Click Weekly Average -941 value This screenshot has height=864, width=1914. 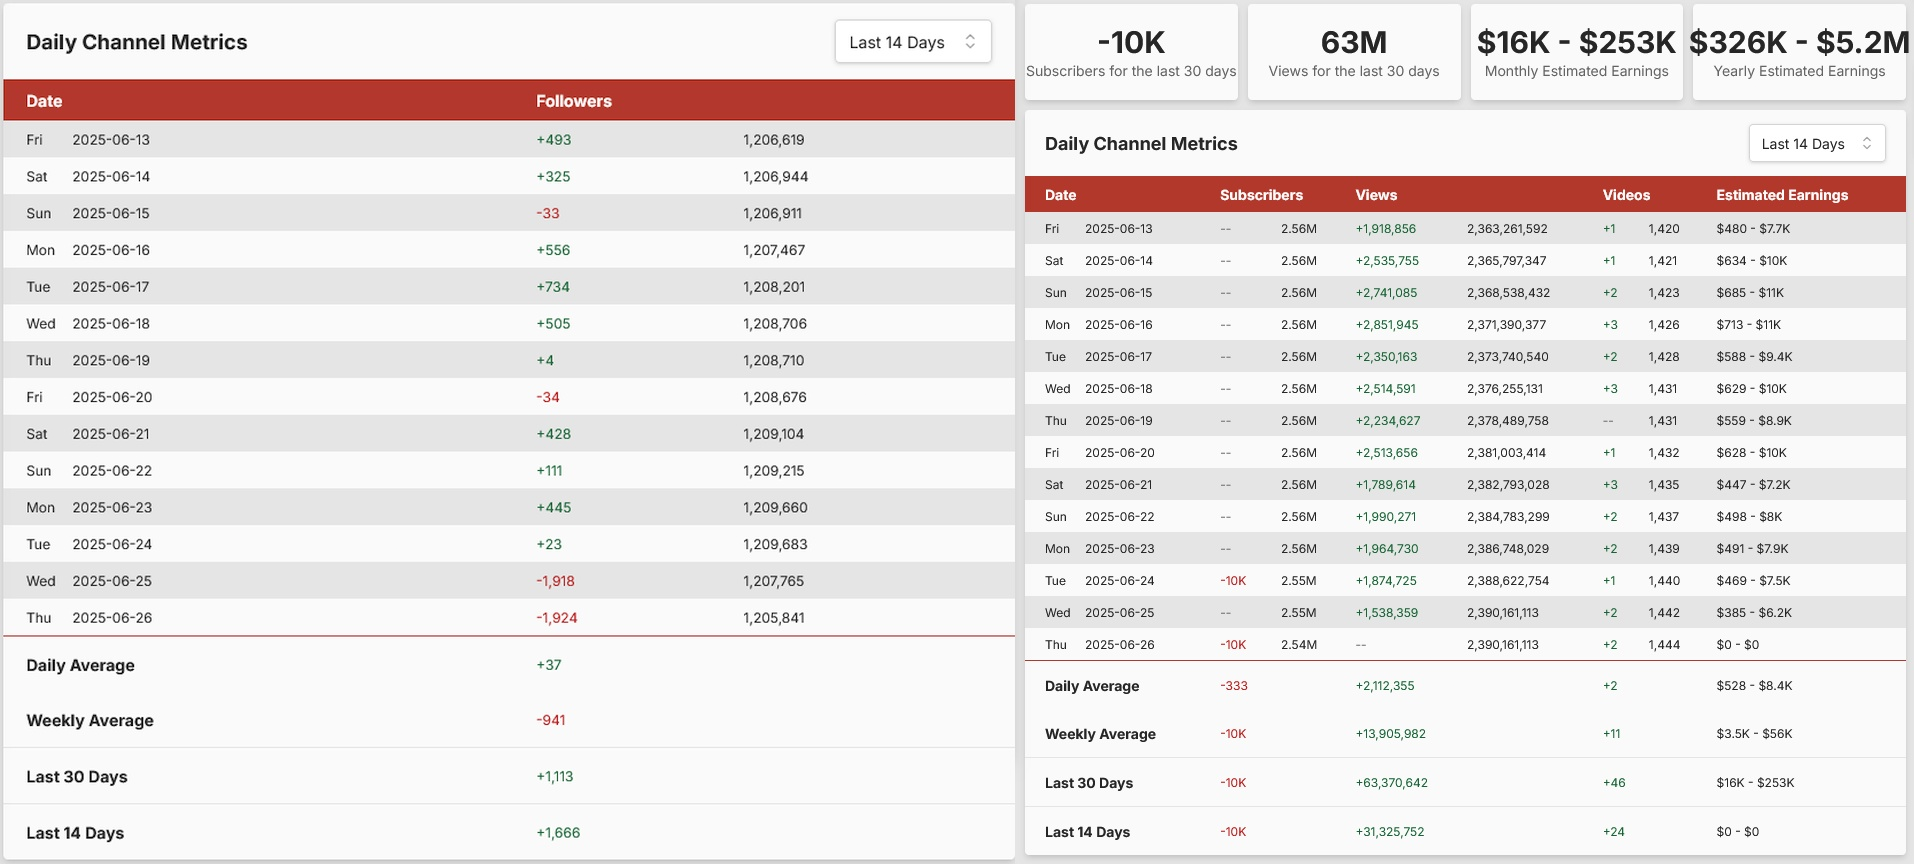(x=551, y=720)
